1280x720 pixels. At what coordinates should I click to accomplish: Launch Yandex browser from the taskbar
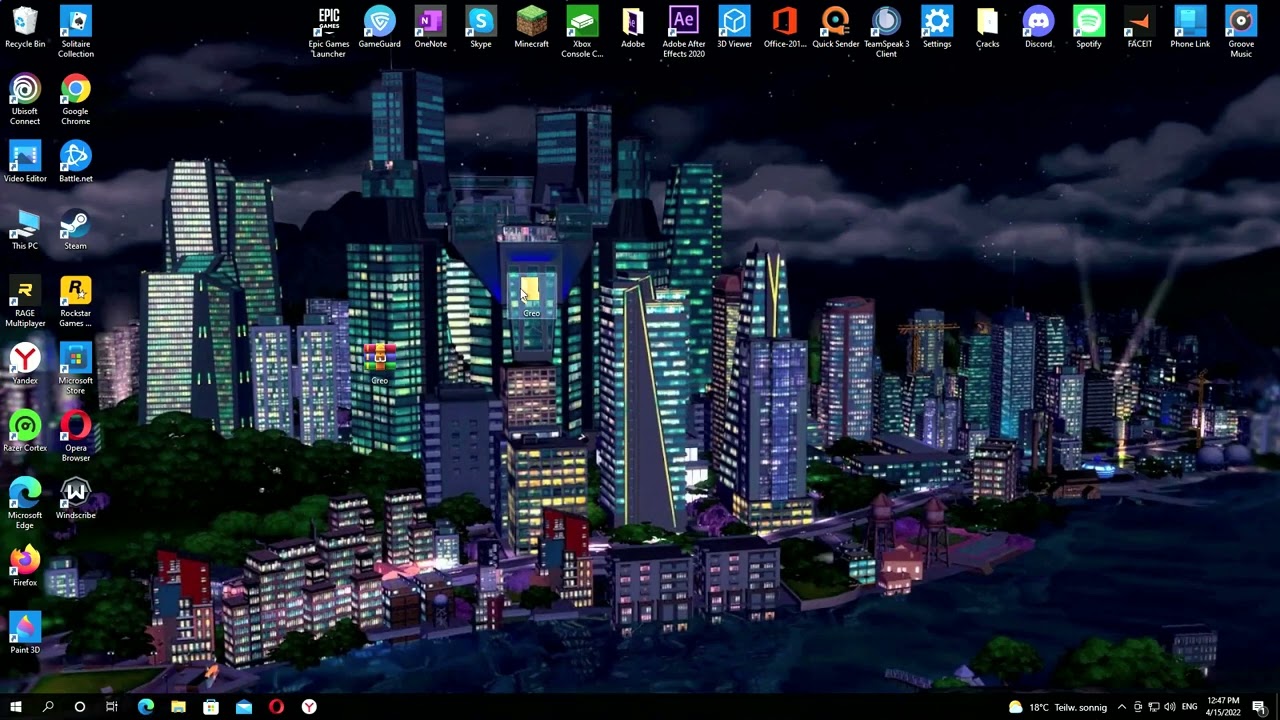click(309, 707)
